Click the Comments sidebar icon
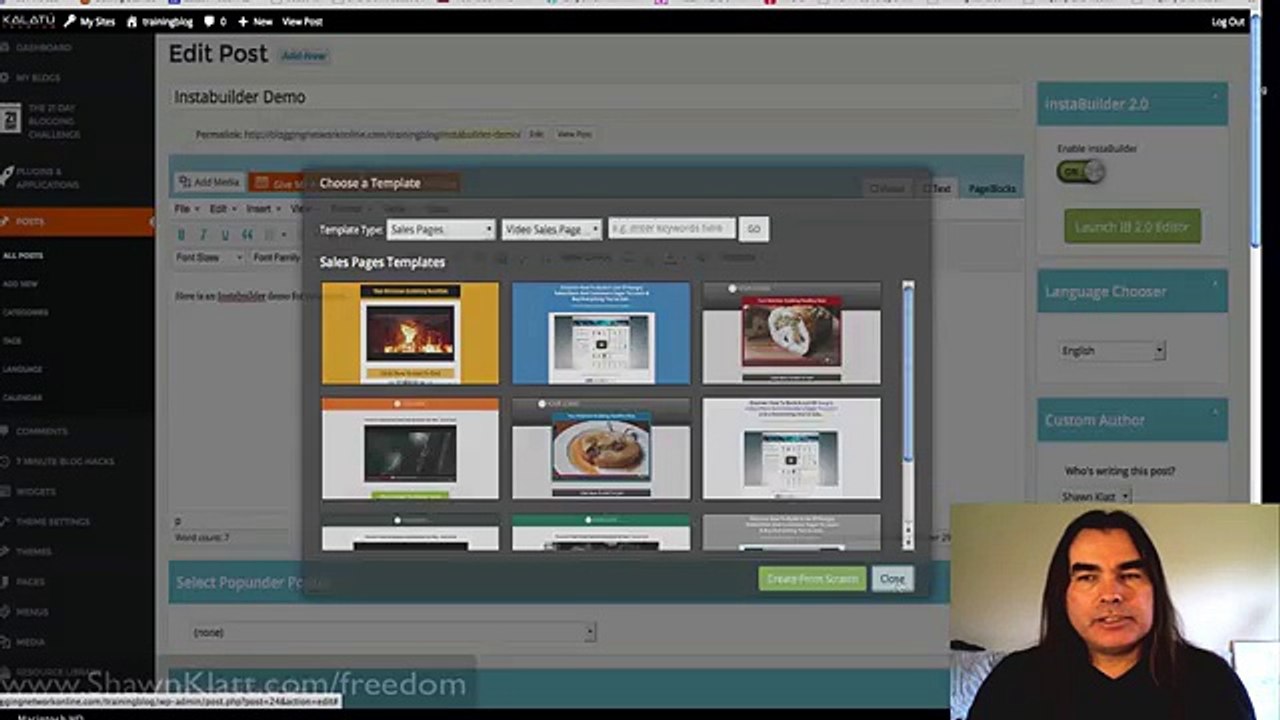The height and width of the screenshot is (720, 1280). [6, 431]
